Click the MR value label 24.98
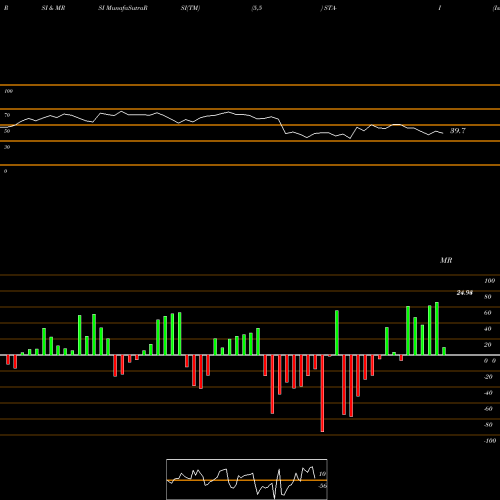 point(464,293)
